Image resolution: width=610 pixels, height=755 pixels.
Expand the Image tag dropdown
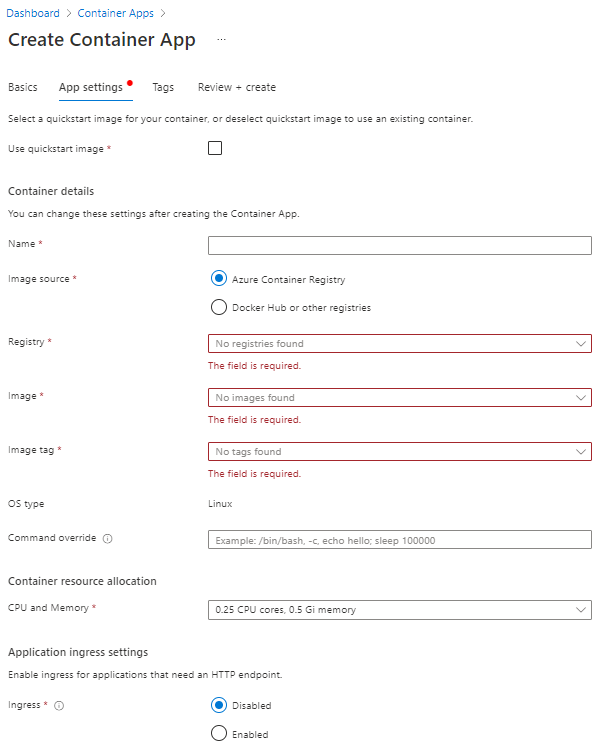pyautogui.click(x=399, y=452)
